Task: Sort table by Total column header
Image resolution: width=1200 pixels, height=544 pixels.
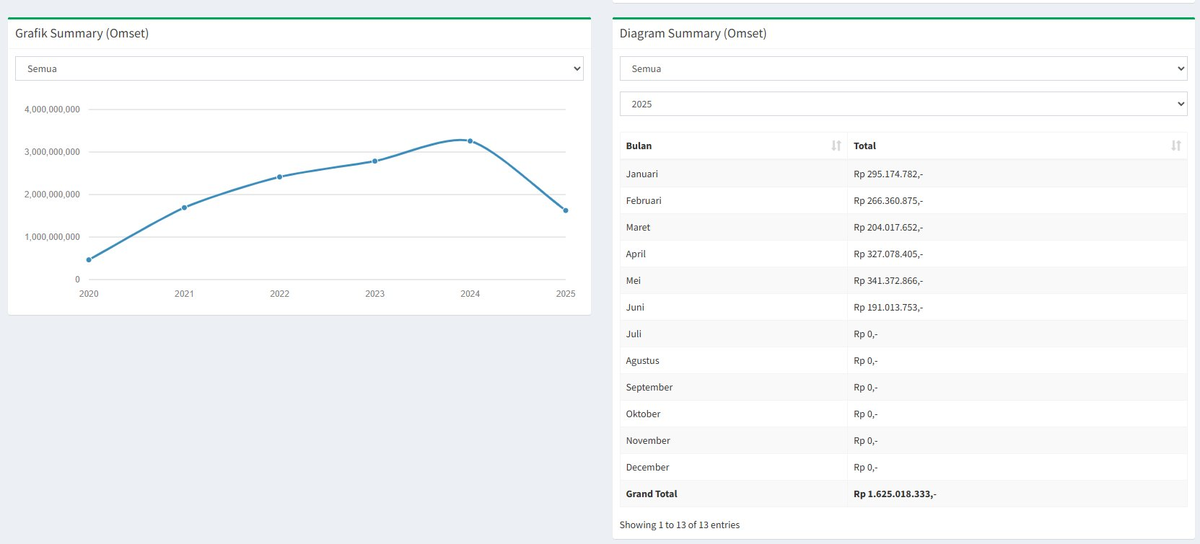Action: (x=865, y=146)
